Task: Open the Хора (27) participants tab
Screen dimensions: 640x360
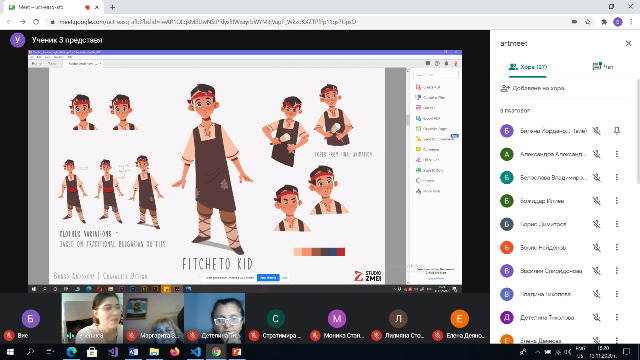Action: 528,67
